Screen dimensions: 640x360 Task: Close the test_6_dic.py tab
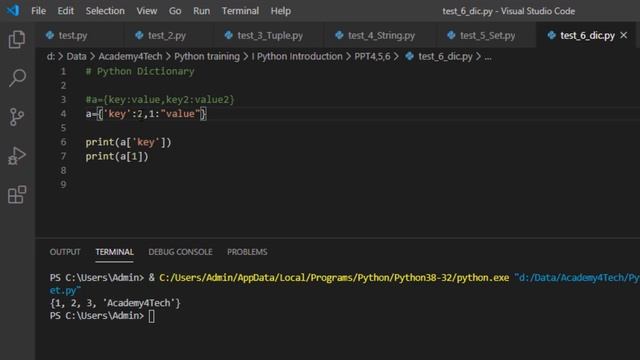pos(624,36)
